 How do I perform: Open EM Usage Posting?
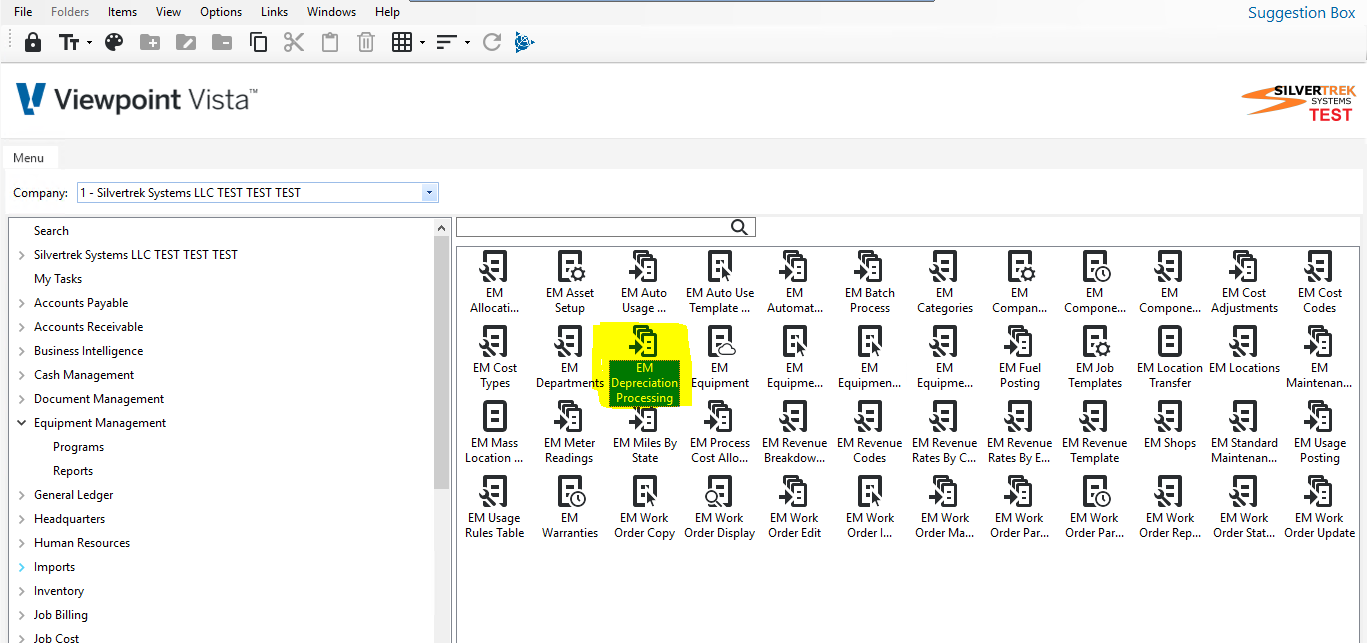tap(1320, 433)
